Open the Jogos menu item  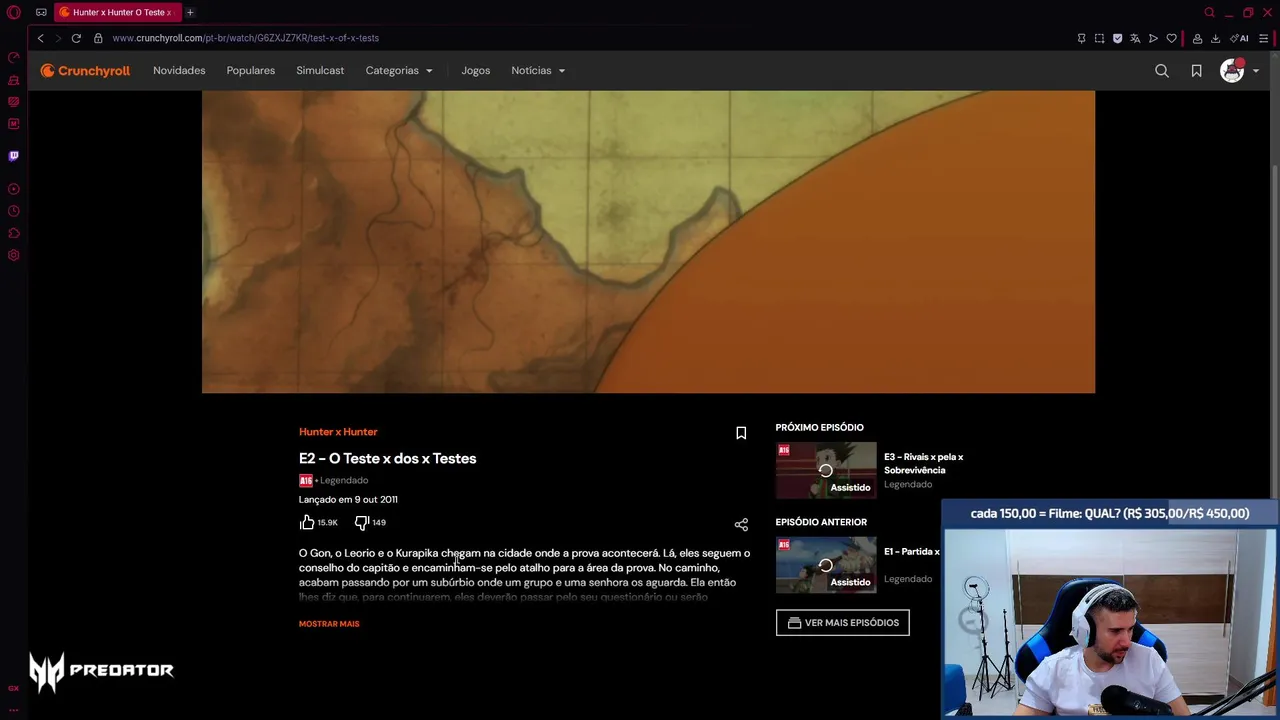pos(476,71)
